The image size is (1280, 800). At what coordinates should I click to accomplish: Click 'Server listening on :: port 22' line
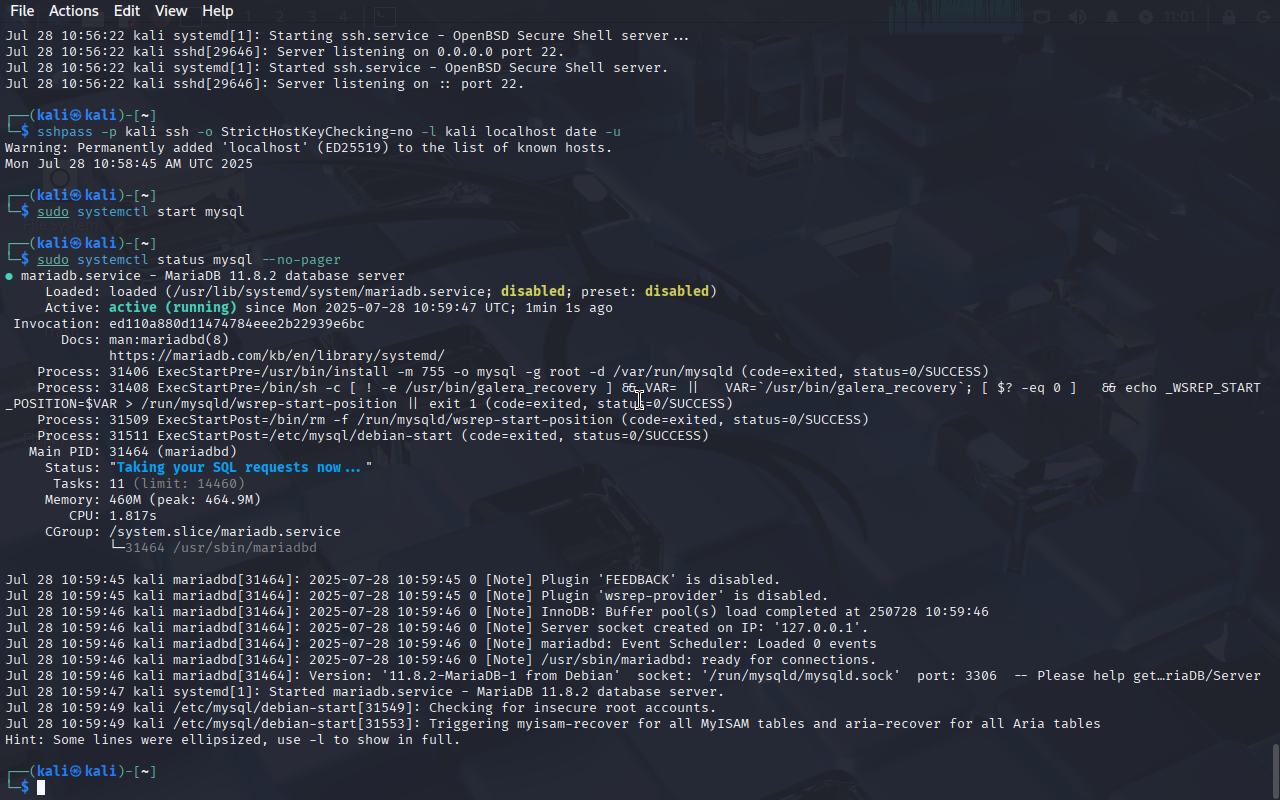tap(265, 84)
